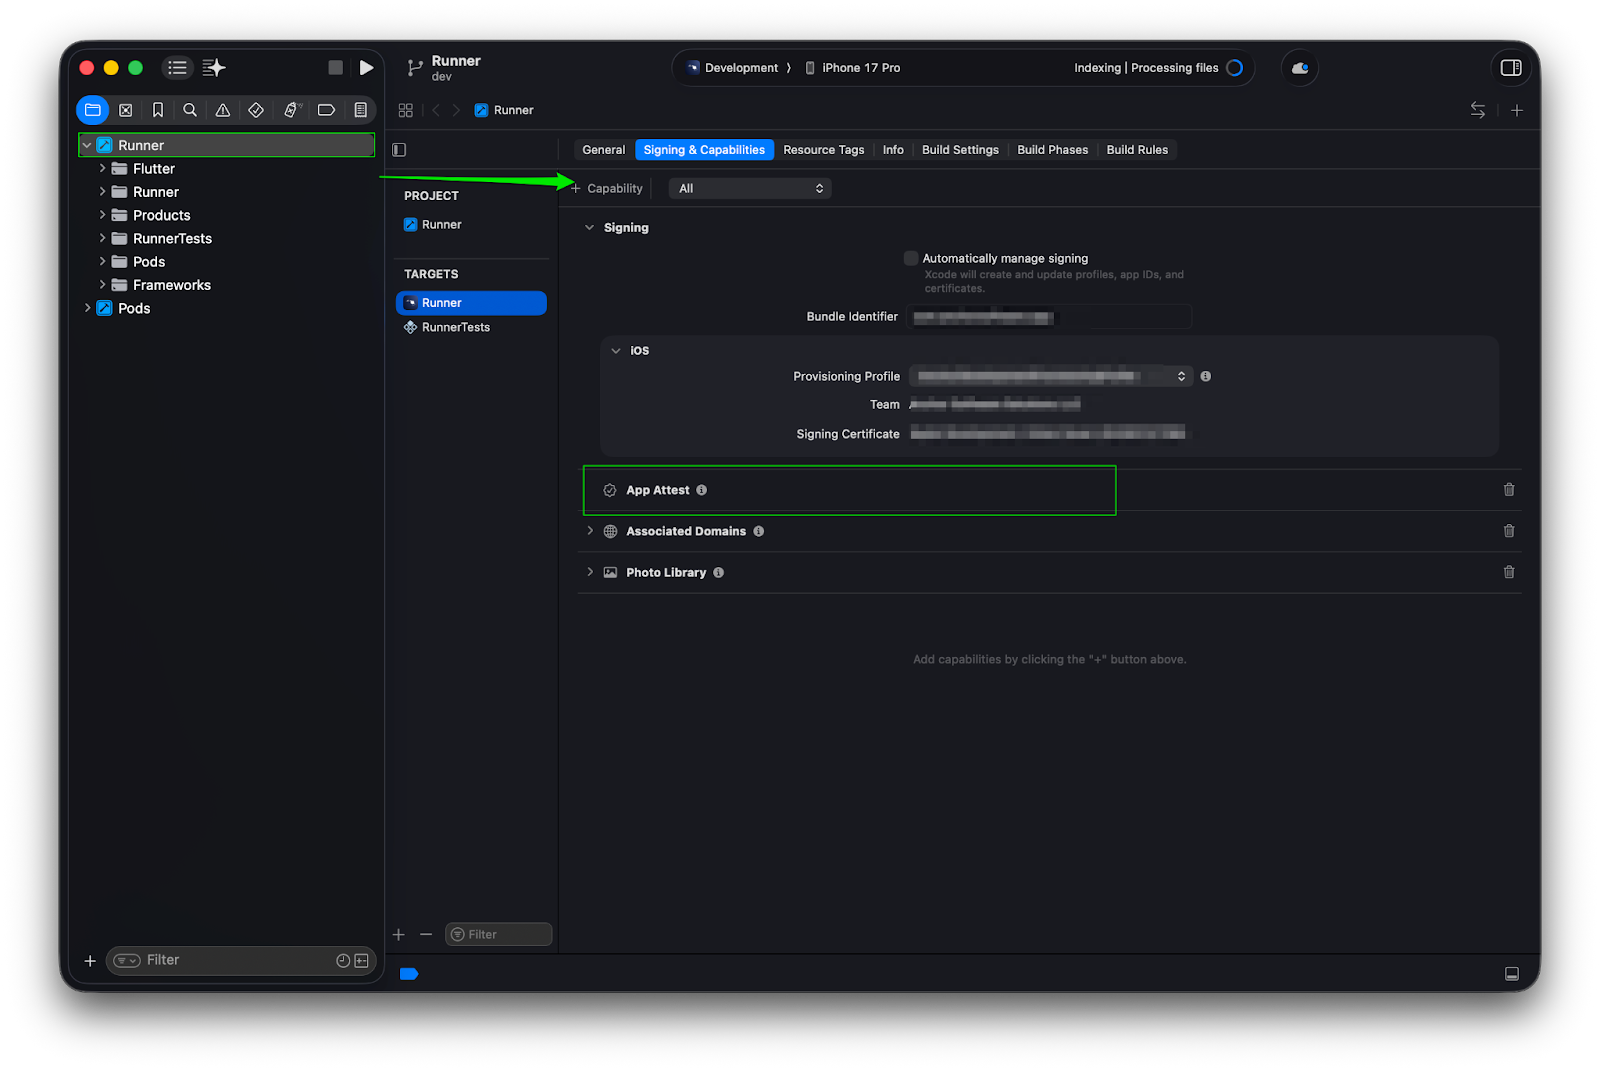
Task: Switch to the Build Rules tab
Action: pos(1137,150)
